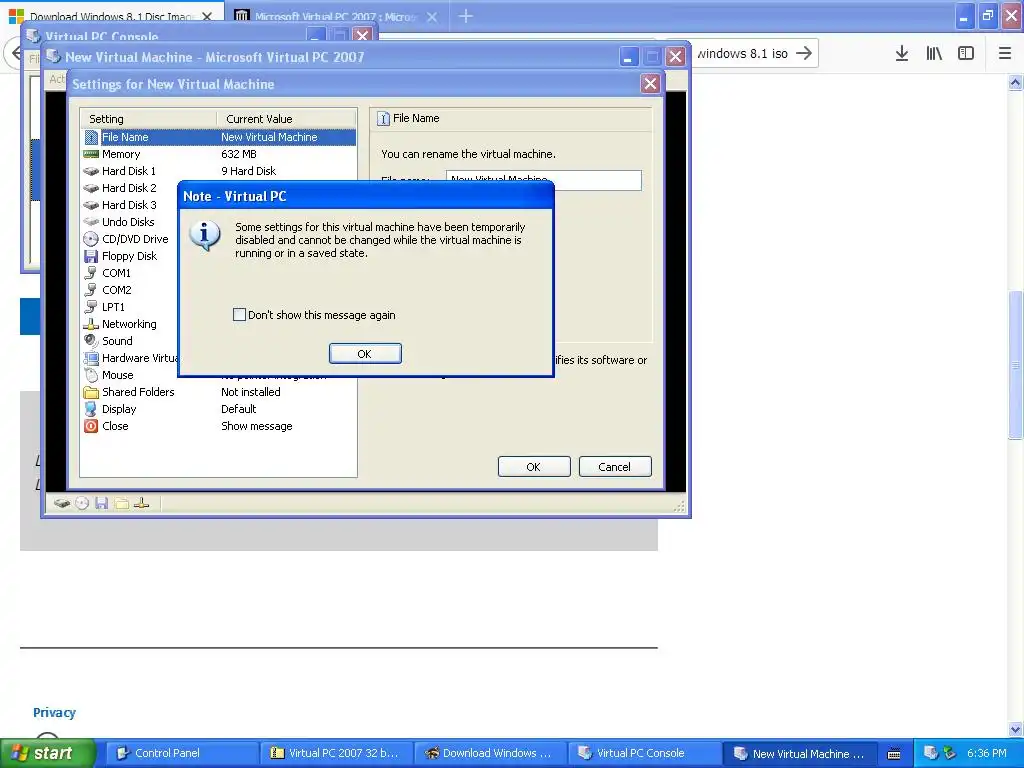The width and height of the screenshot is (1024, 768).
Task: Click the browser search go arrow
Action: point(805,53)
